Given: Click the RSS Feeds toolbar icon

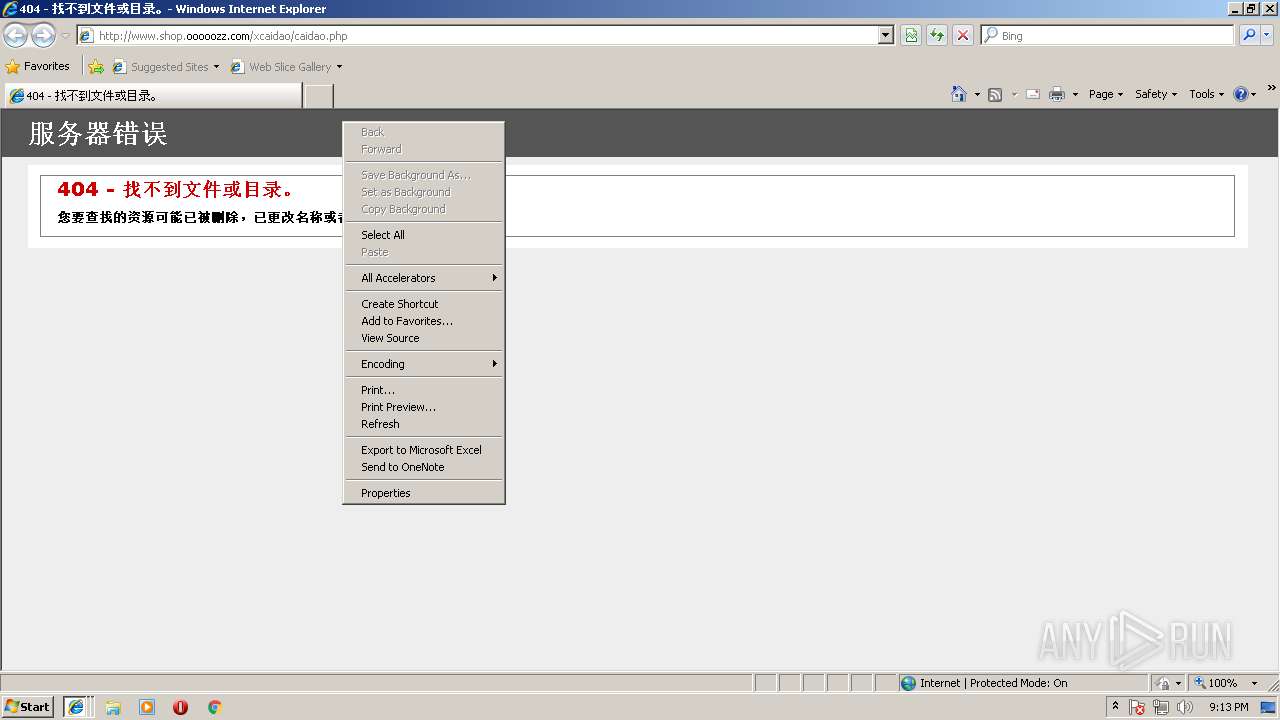Looking at the screenshot, I should 995,94.
